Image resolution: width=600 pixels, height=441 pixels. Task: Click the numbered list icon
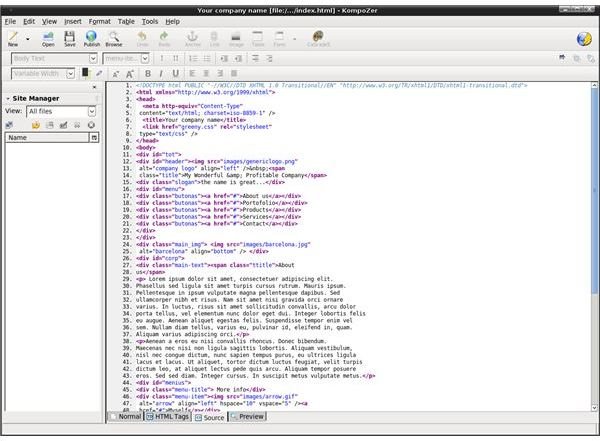pos(193,59)
